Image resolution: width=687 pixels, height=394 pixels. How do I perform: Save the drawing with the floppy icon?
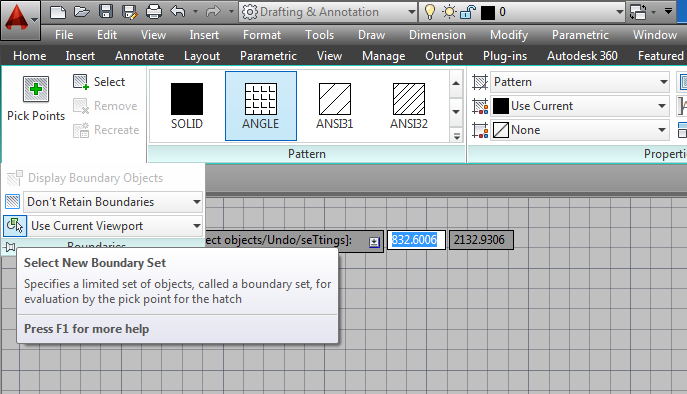(106, 12)
